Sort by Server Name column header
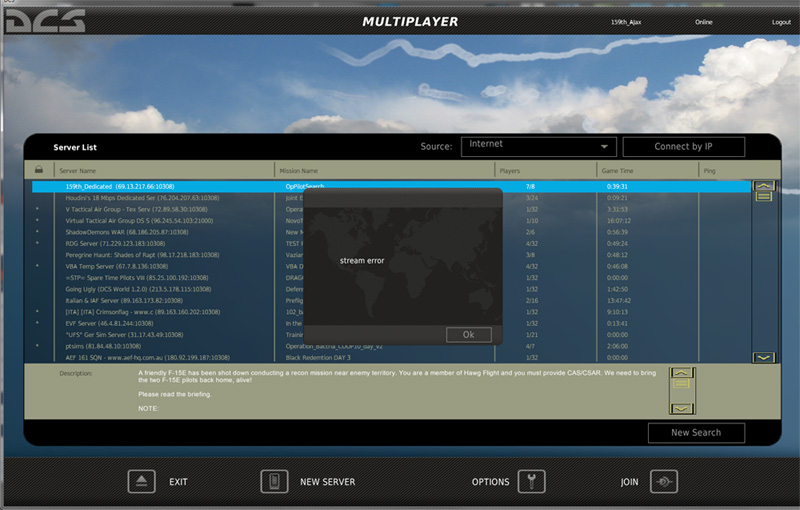 (78, 171)
